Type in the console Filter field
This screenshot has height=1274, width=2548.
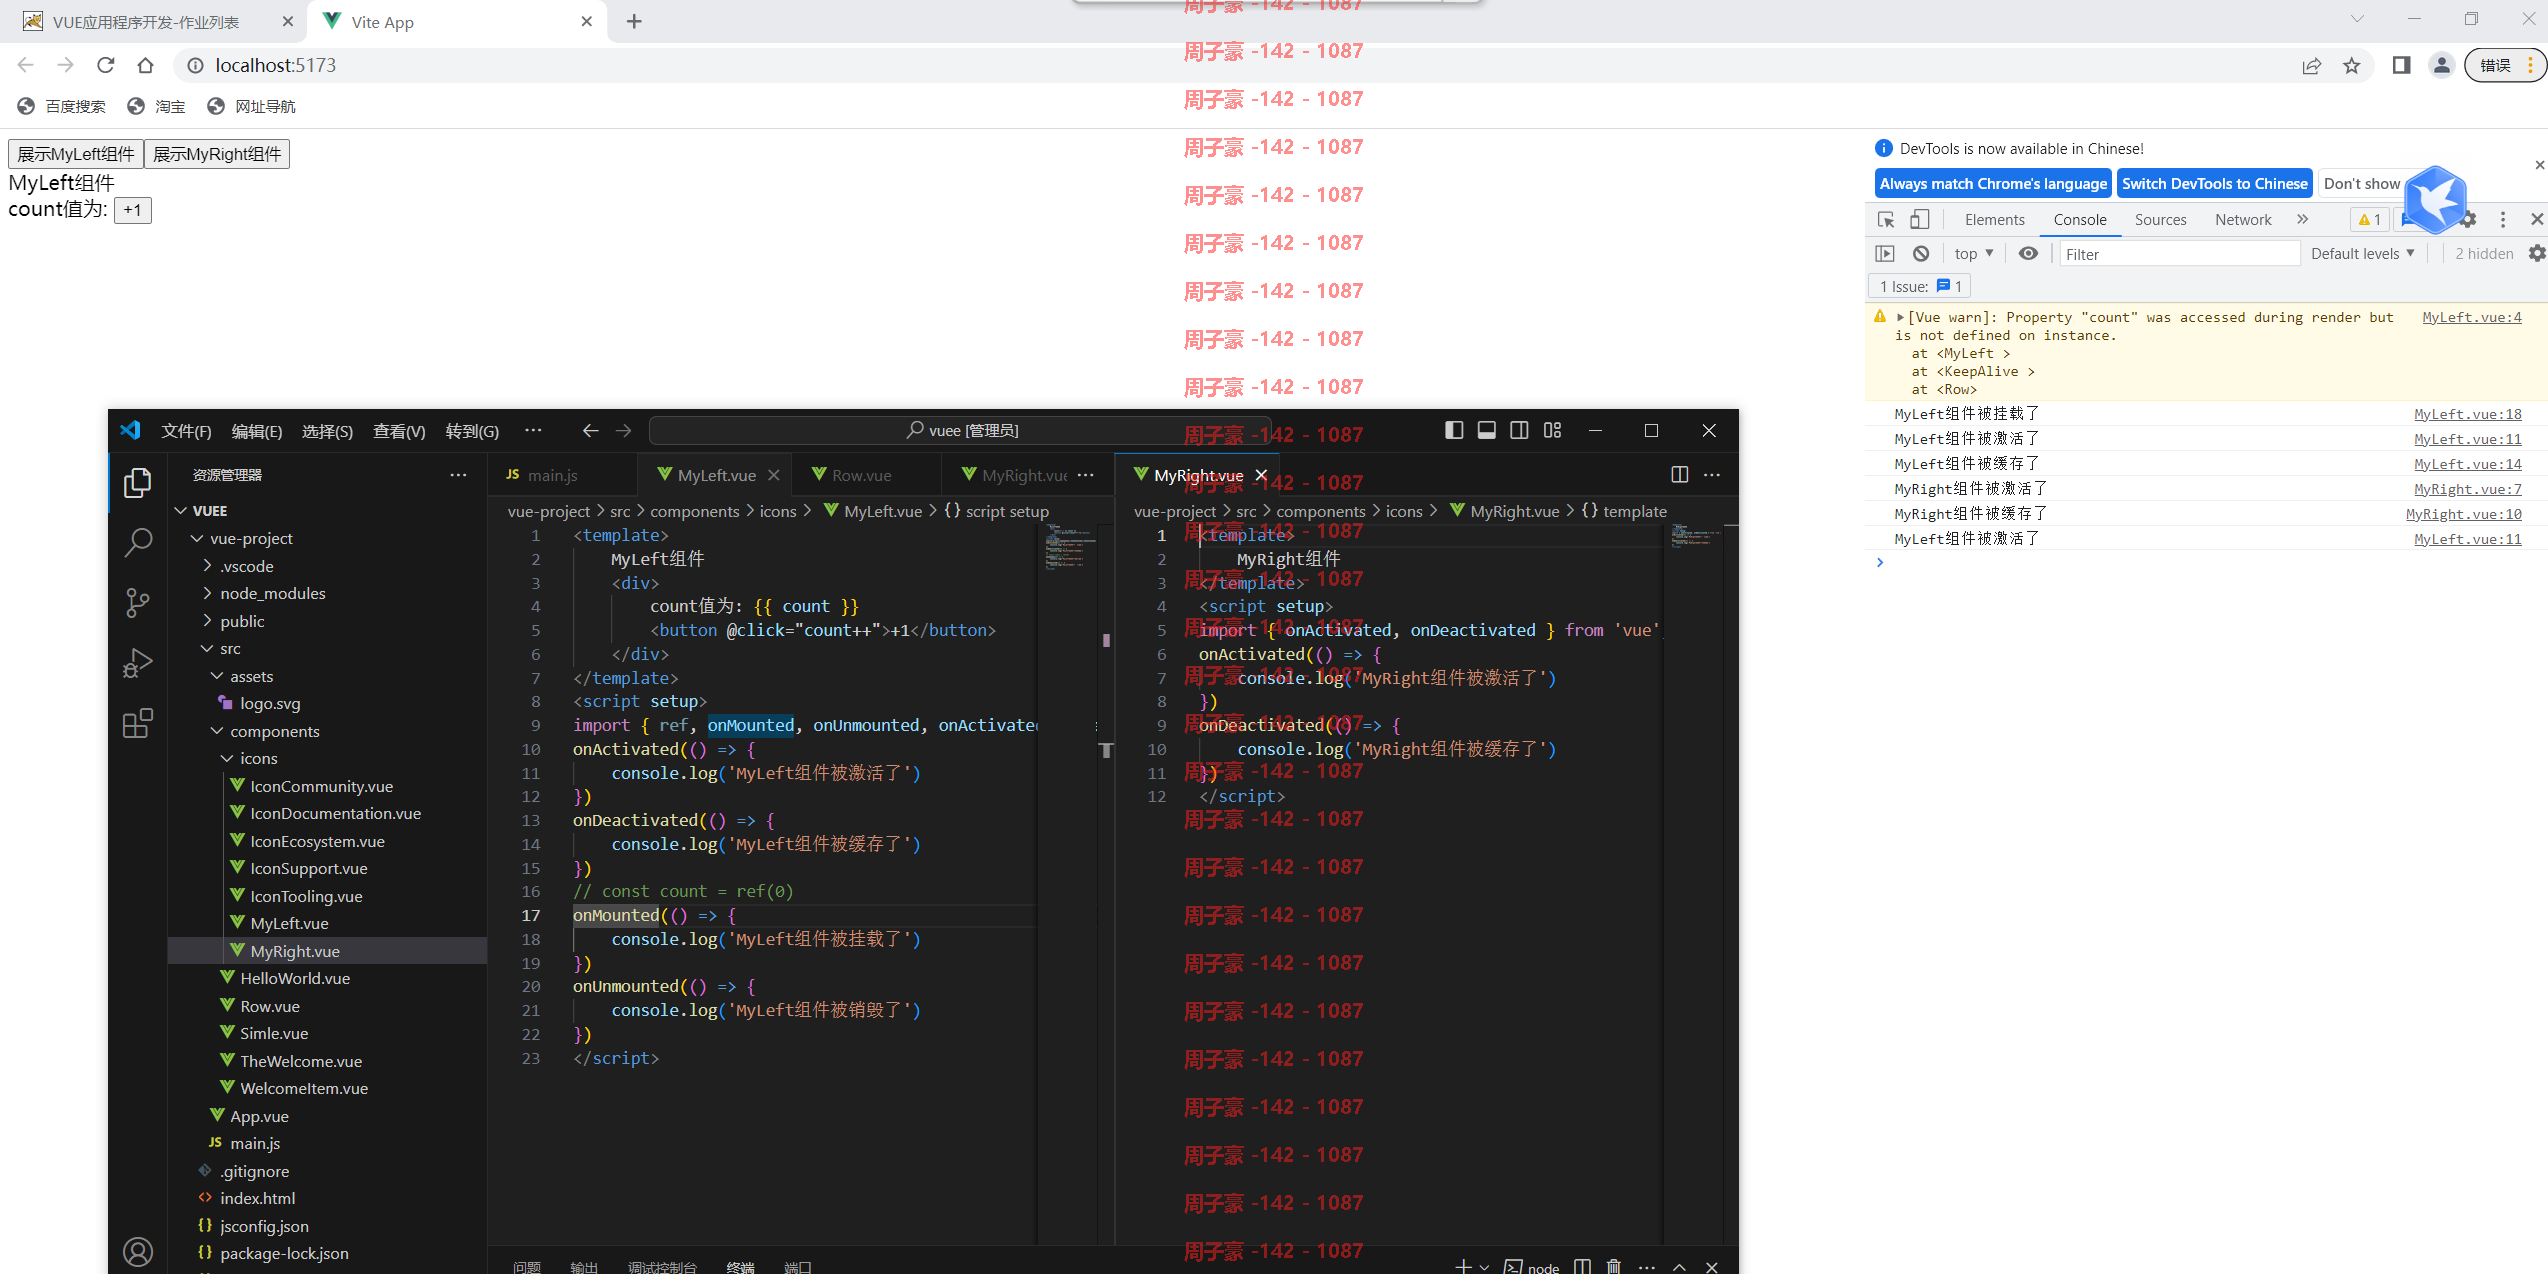(x=2179, y=254)
